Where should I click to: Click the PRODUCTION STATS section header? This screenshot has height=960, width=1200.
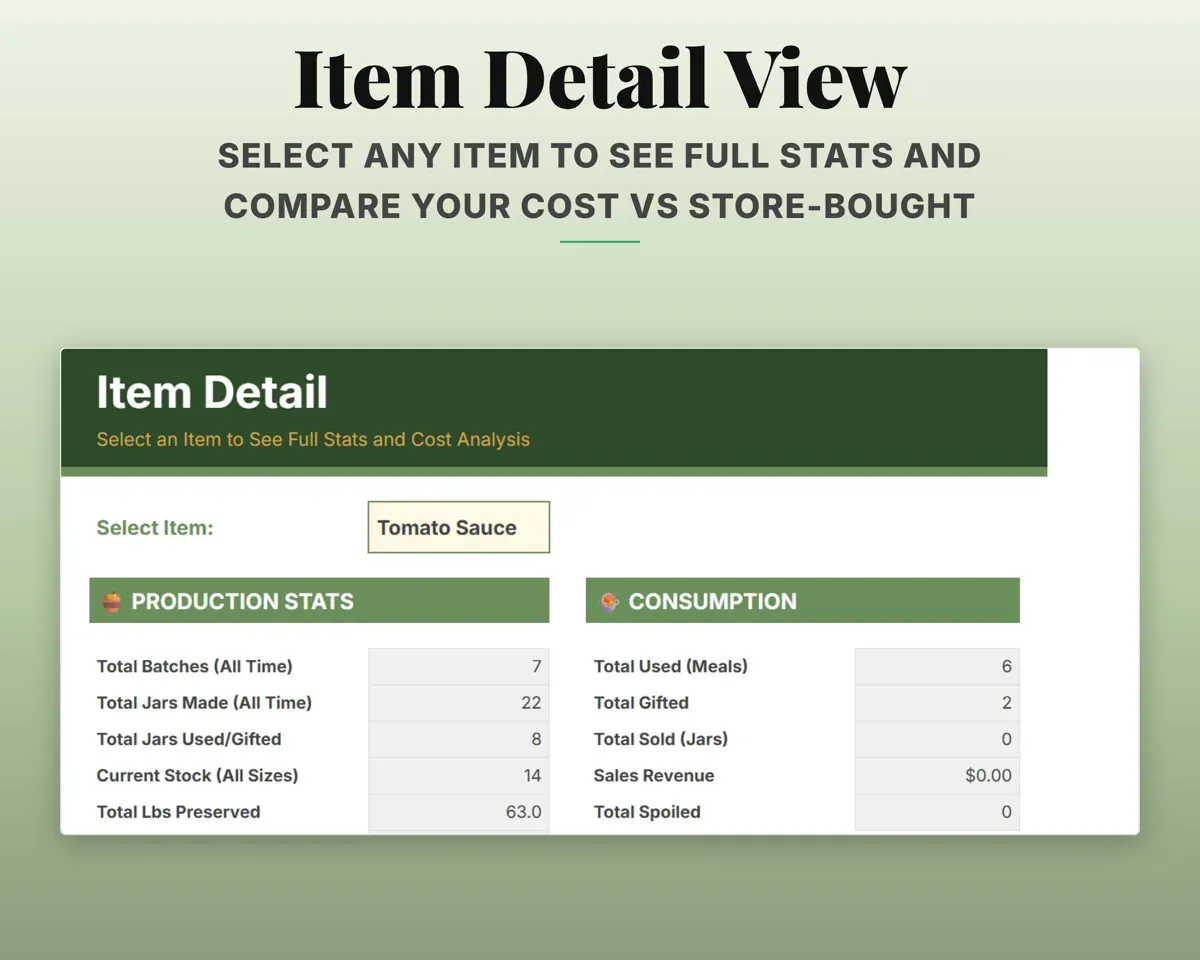[319, 600]
